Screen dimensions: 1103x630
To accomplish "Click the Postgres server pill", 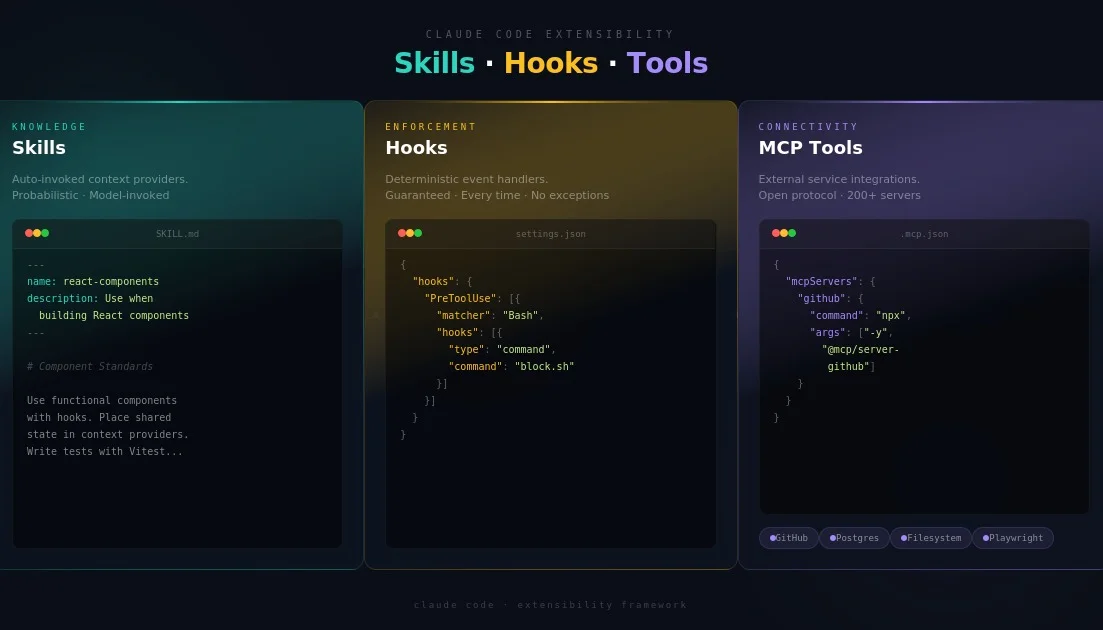I will click(854, 538).
